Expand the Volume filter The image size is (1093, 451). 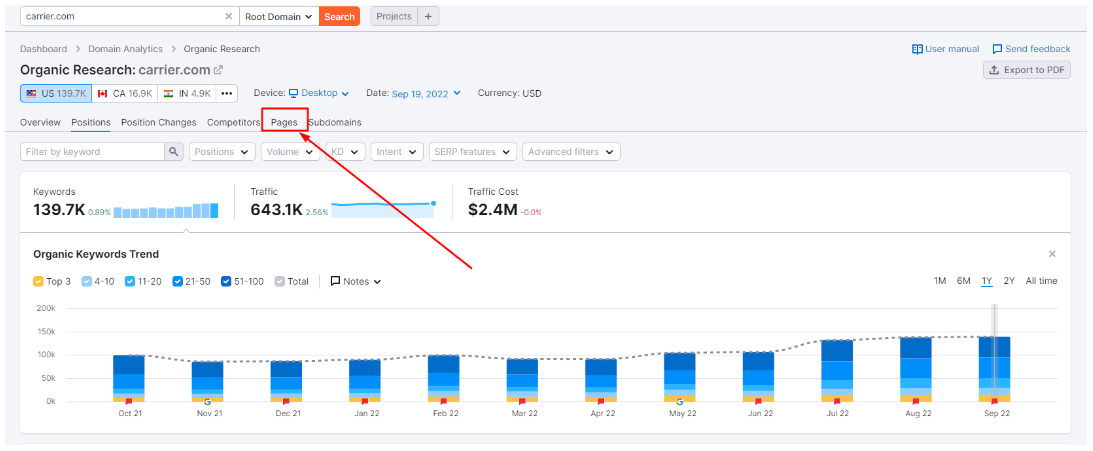[x=290, y=152]
